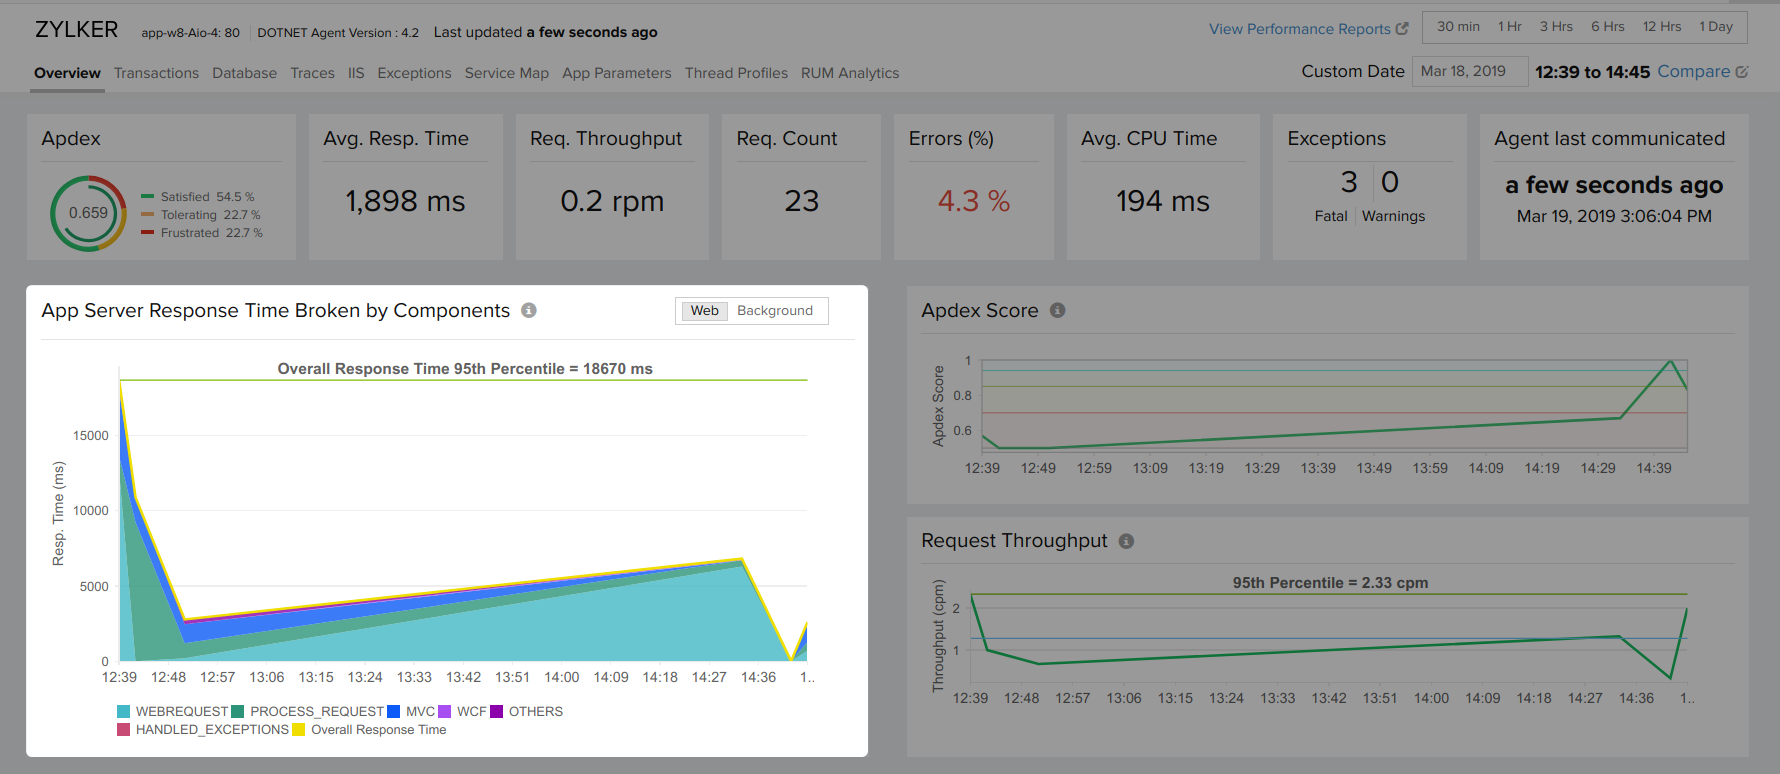Toggle PROCESS_REQUEST legend entry
The image size is (1780, 774).
point(307,712)
